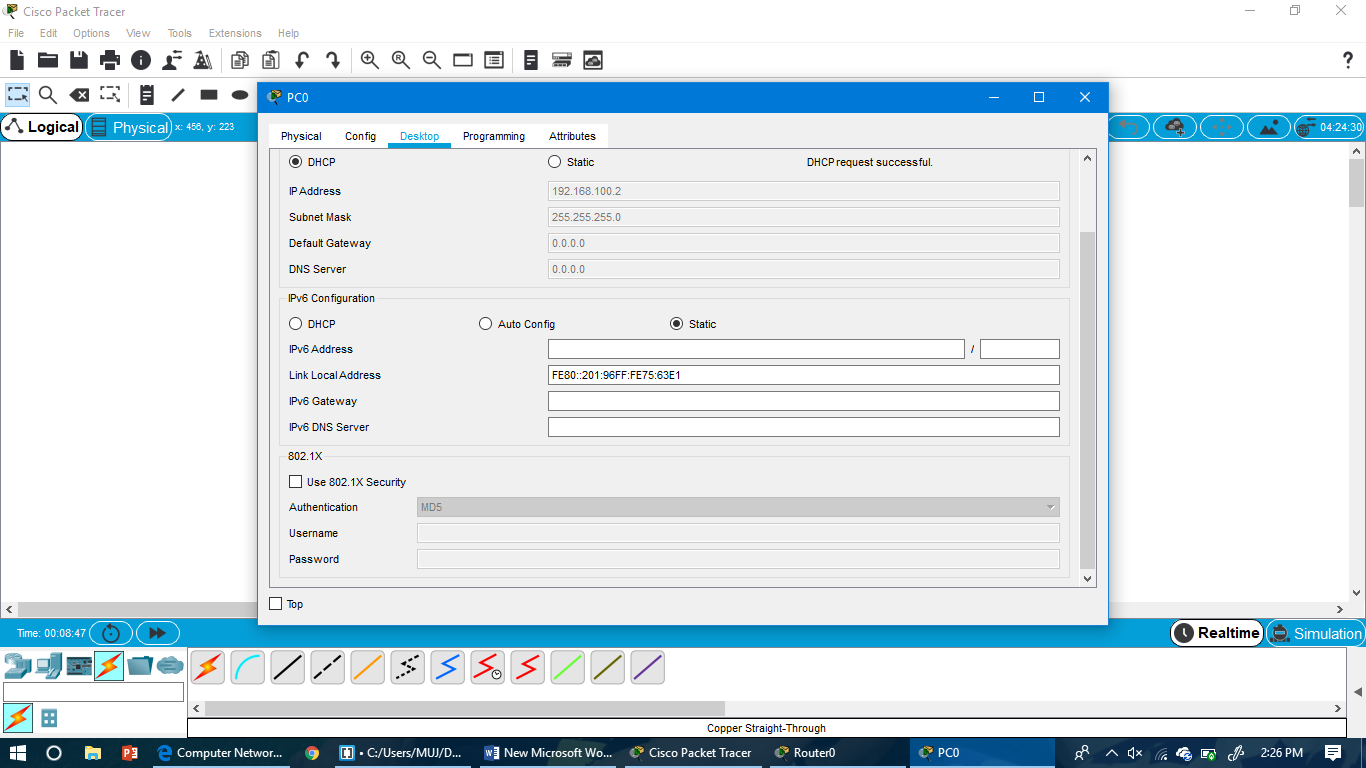The width and height of the screenshot is (1366, 768).
Task: Click the Realtime mode button
Action: [x=1216, y=633]
